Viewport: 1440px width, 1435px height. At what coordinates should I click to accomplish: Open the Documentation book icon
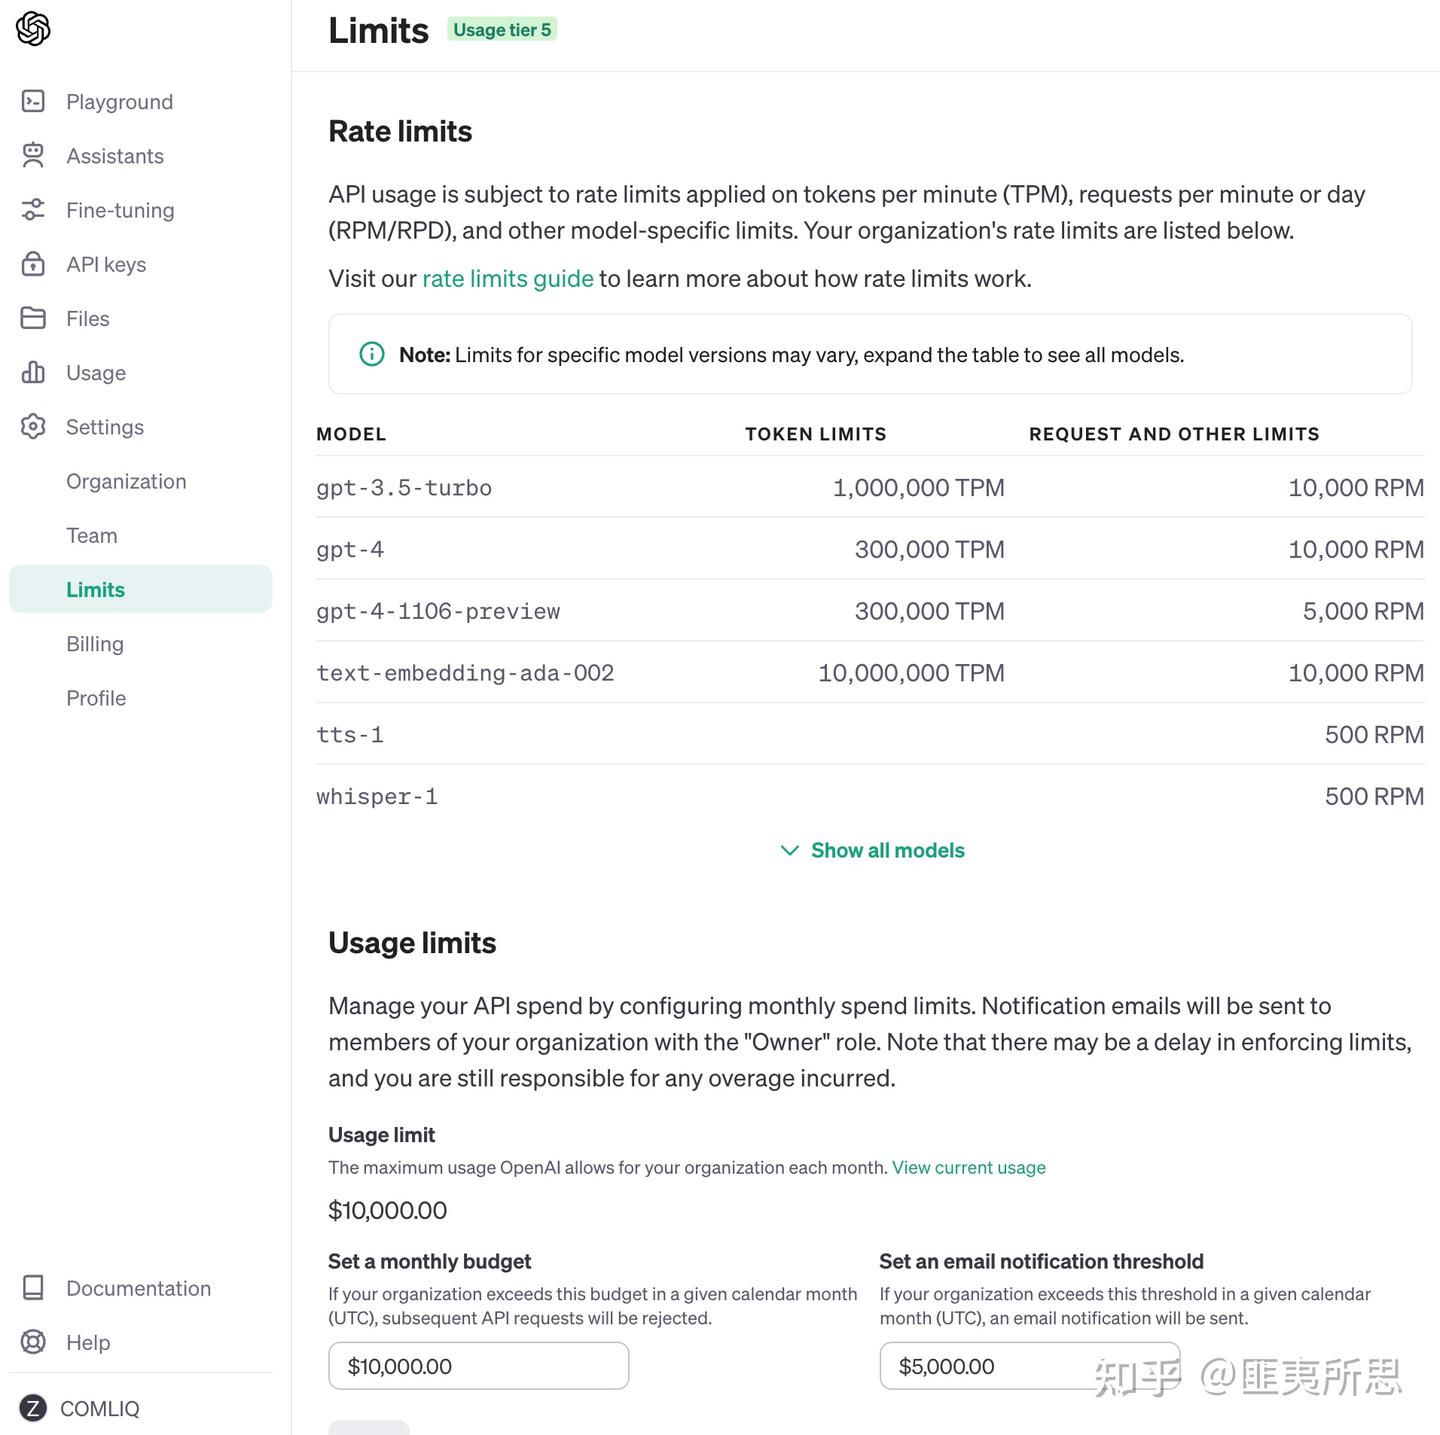point(33,1288)
